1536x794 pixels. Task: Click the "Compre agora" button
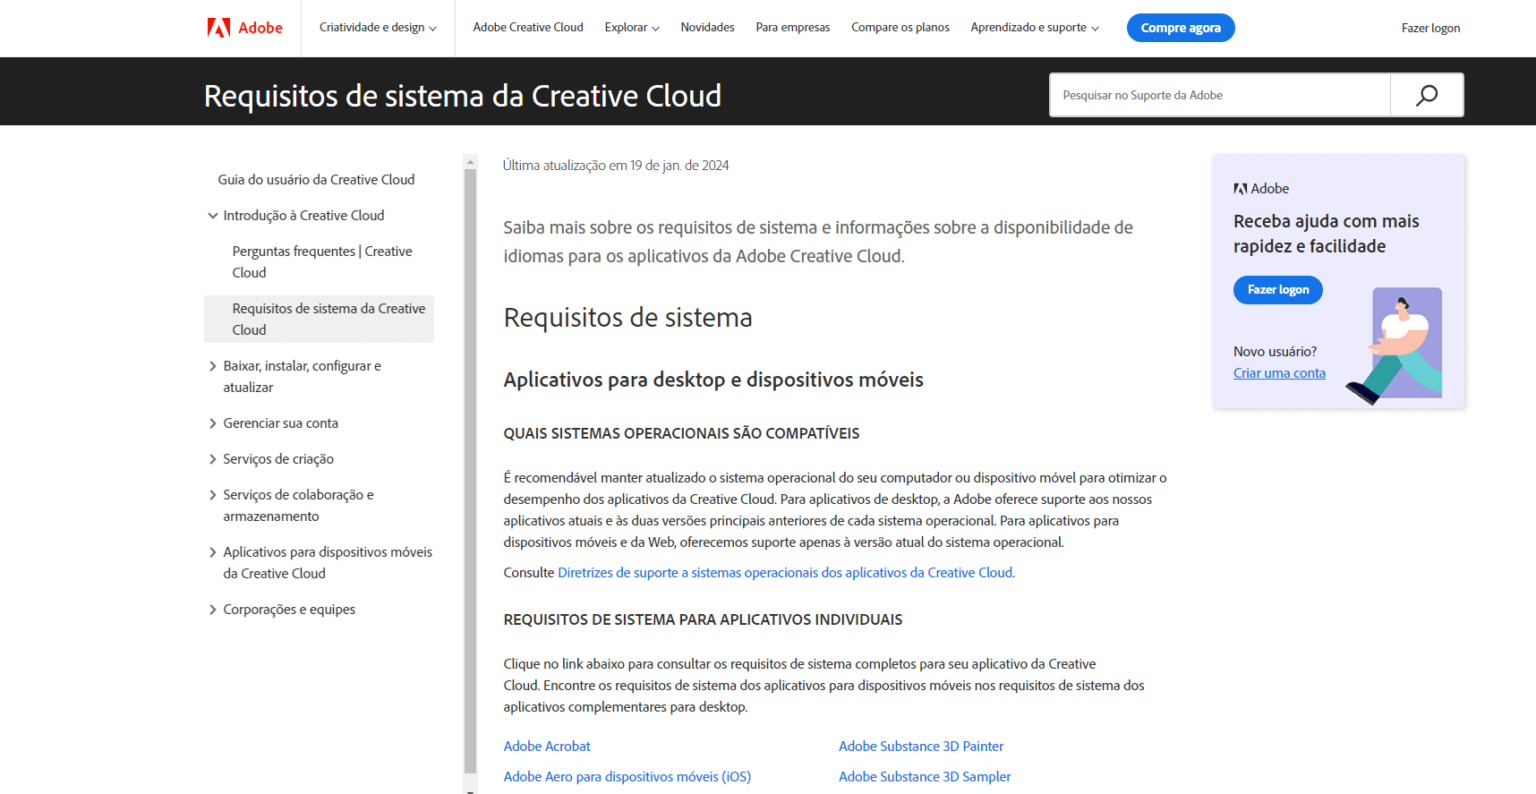click(x=1180, y=27)
